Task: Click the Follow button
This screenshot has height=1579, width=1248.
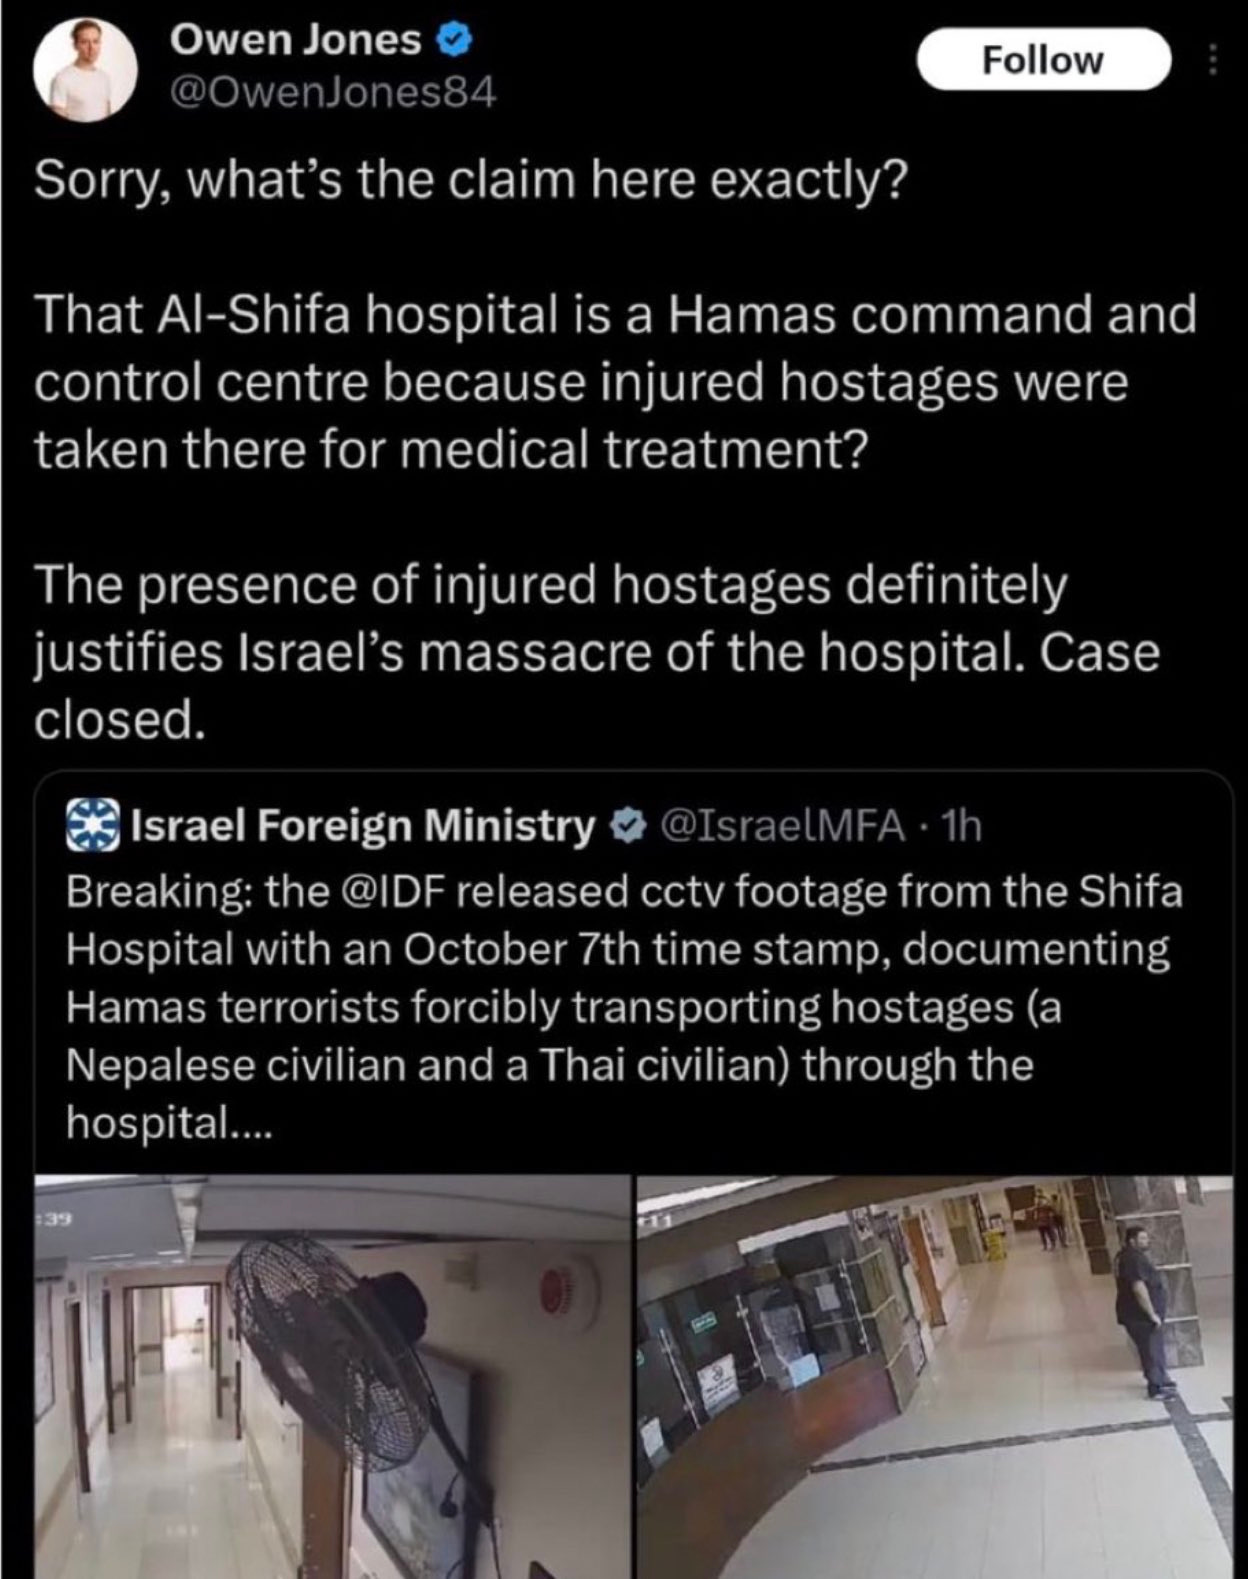Action: 1043,60
